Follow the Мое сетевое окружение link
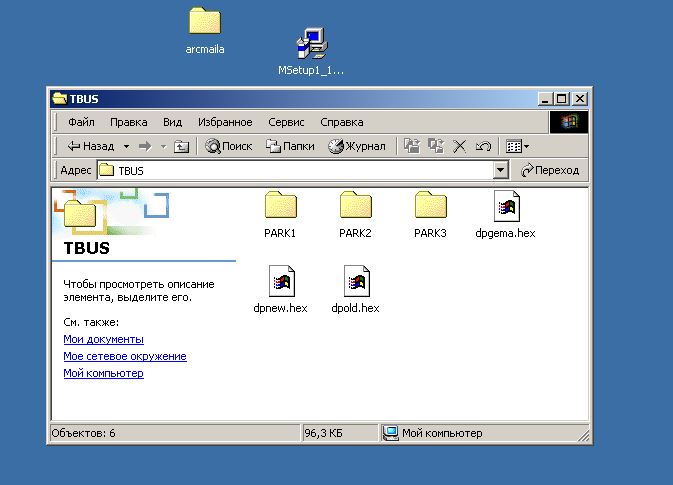Viewport: 673px width, 485px height. (125, 356)
